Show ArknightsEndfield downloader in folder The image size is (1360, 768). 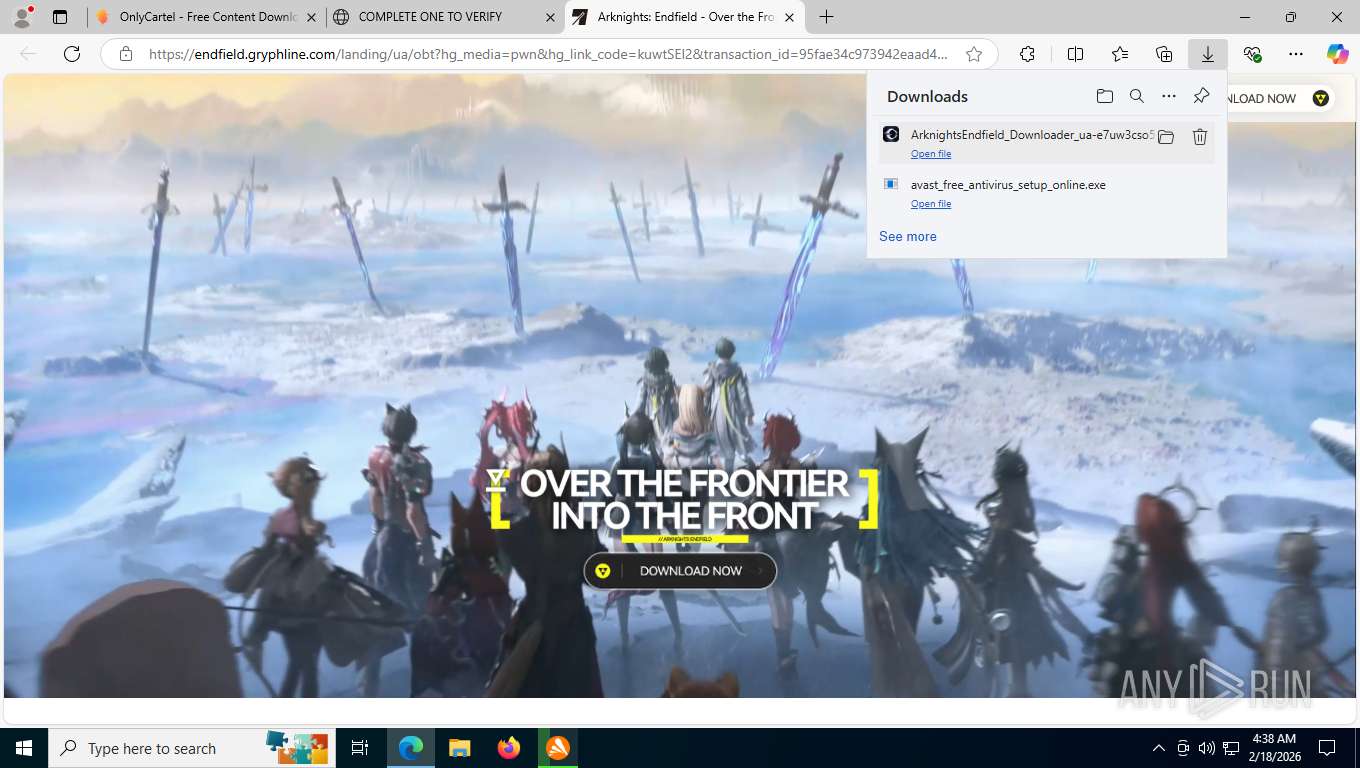point(1166,137)
